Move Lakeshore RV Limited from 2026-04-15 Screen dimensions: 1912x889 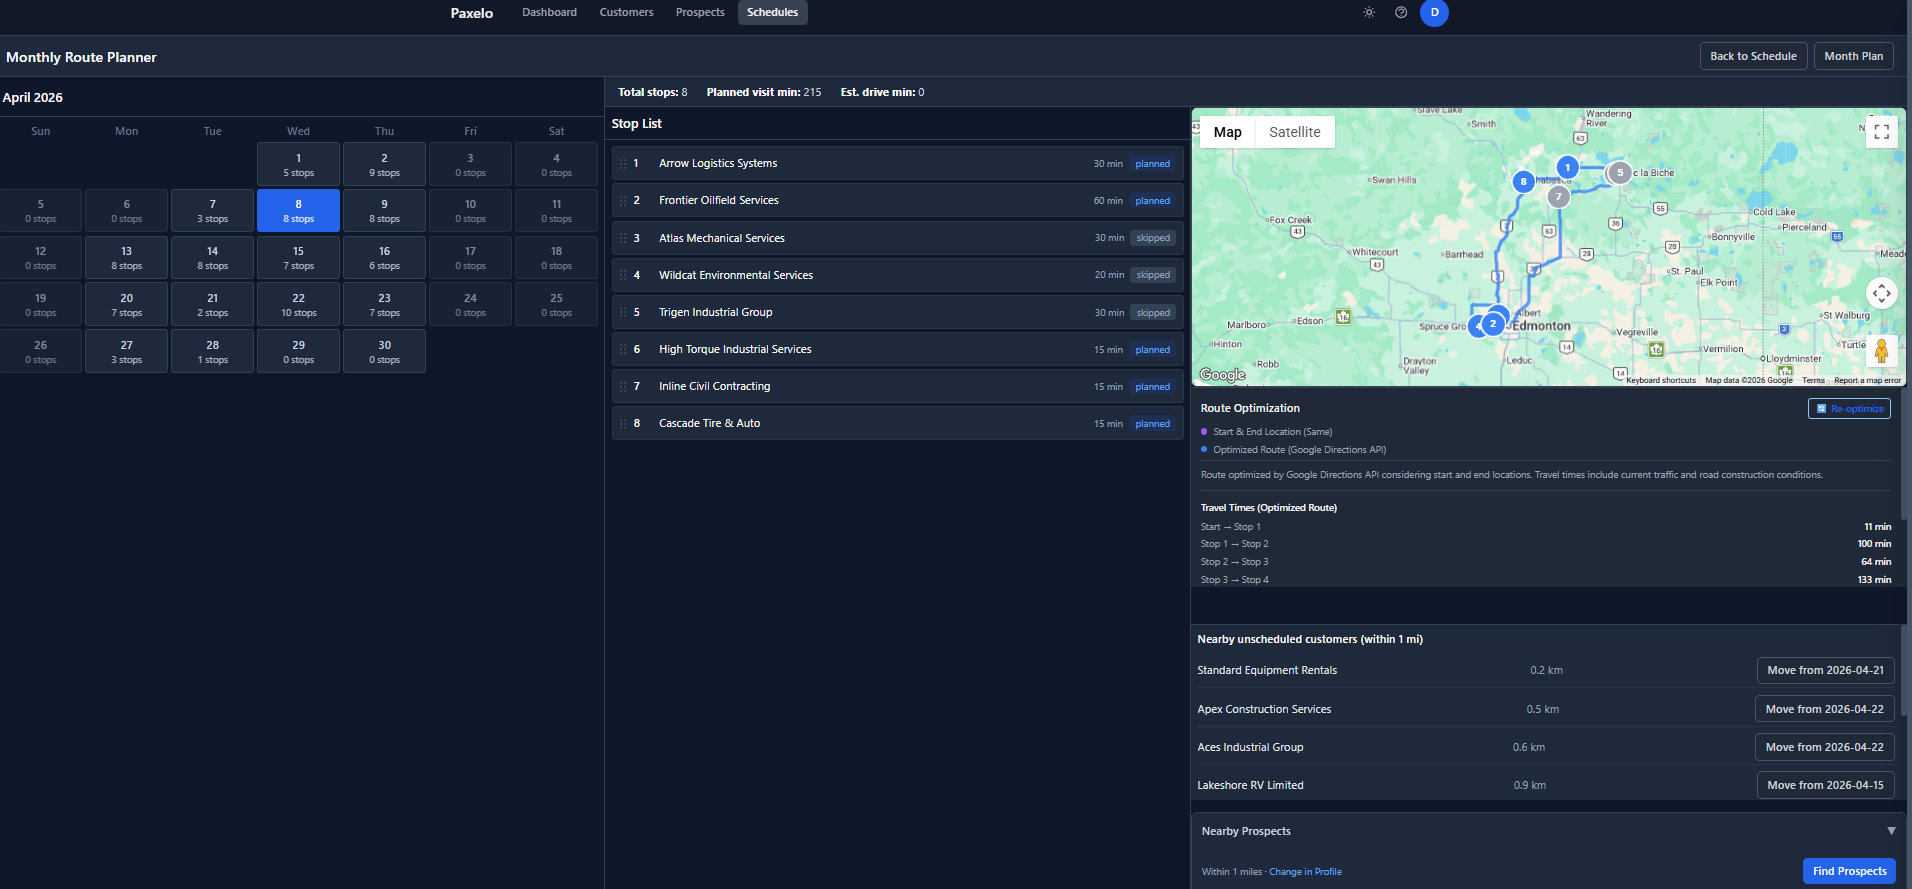[x=1825, y=785]
